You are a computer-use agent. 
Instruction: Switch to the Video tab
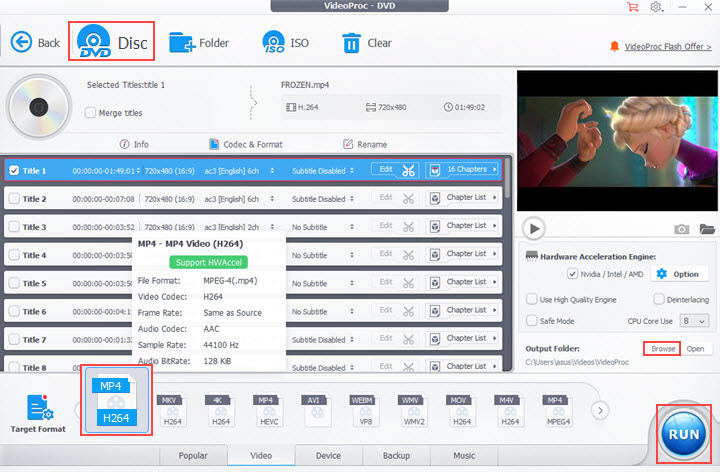[x=261, y=455]
